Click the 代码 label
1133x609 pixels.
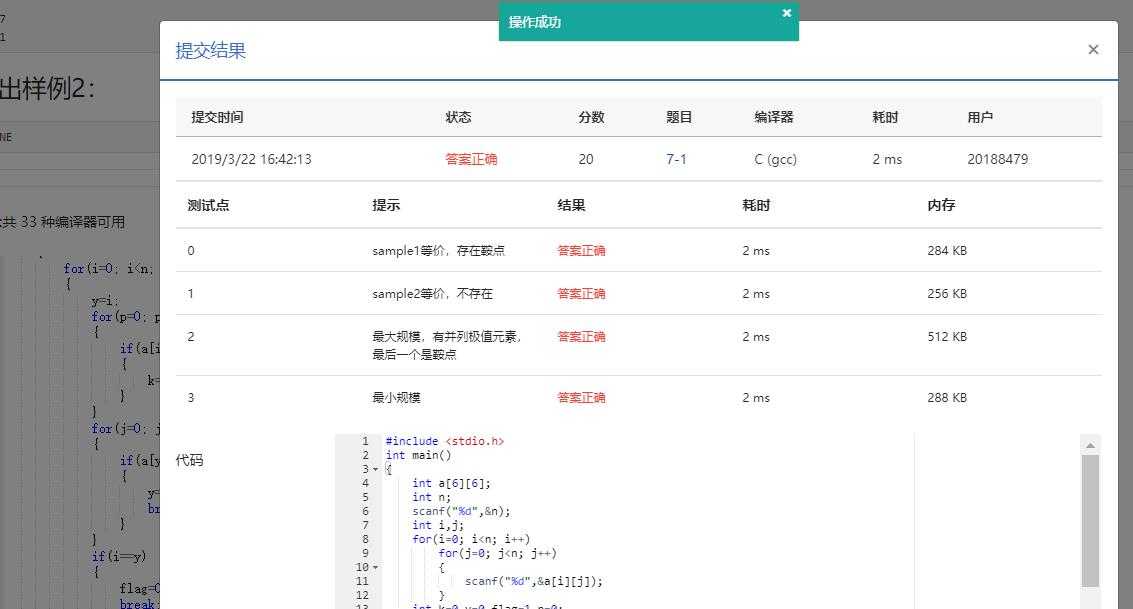point(189,460)
